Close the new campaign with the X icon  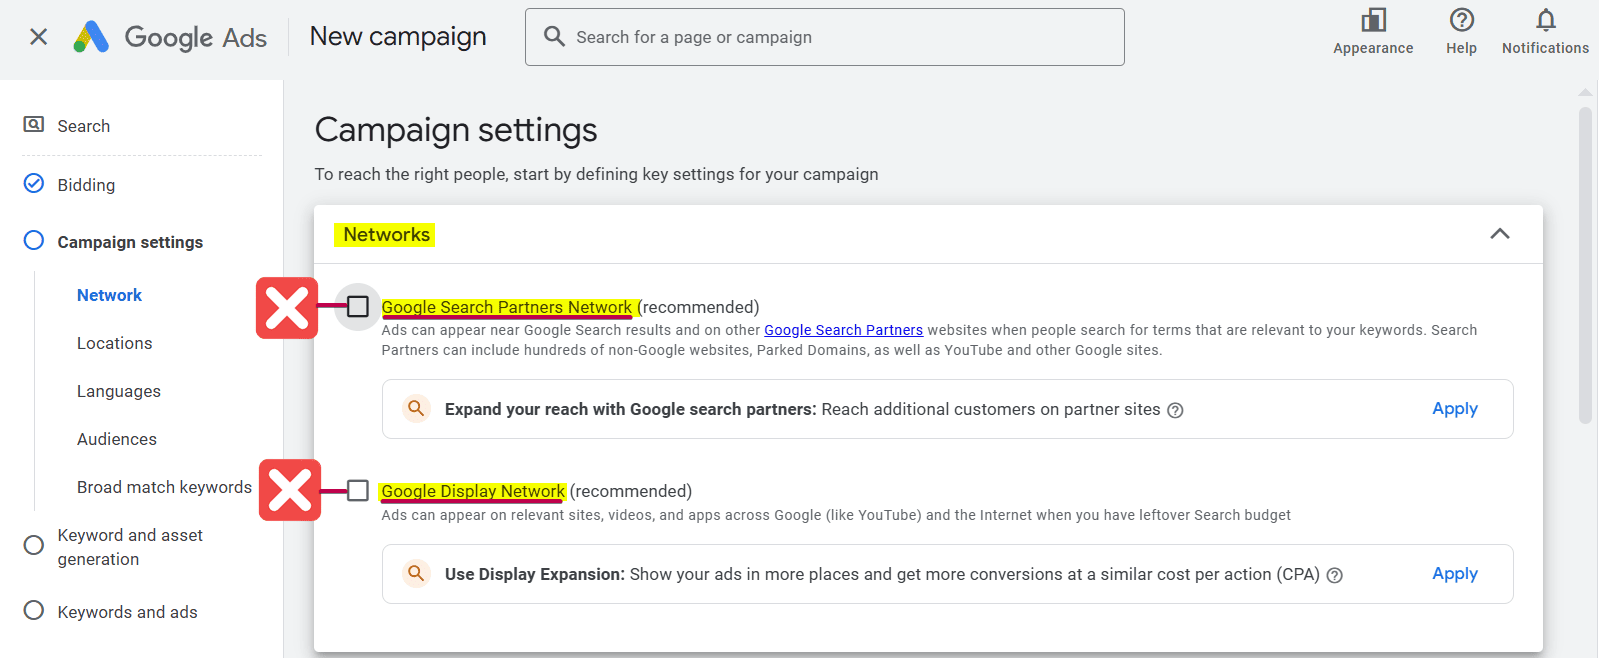39,37
